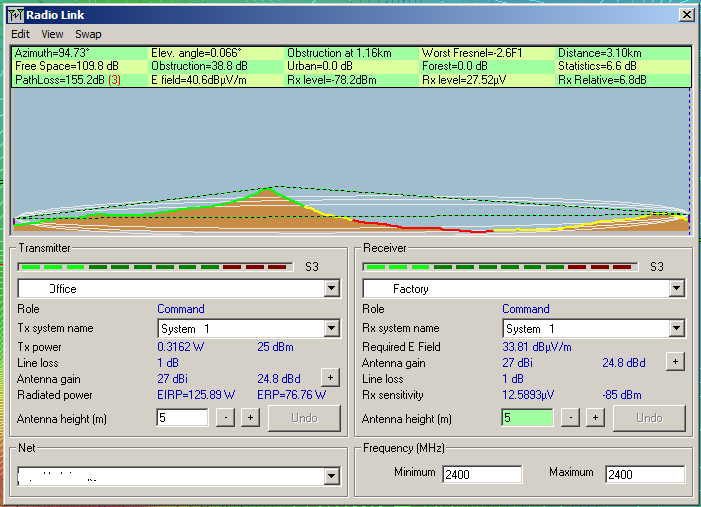Click the Radio Link title bar icon
701x507 pixels.
pos(15,15)
